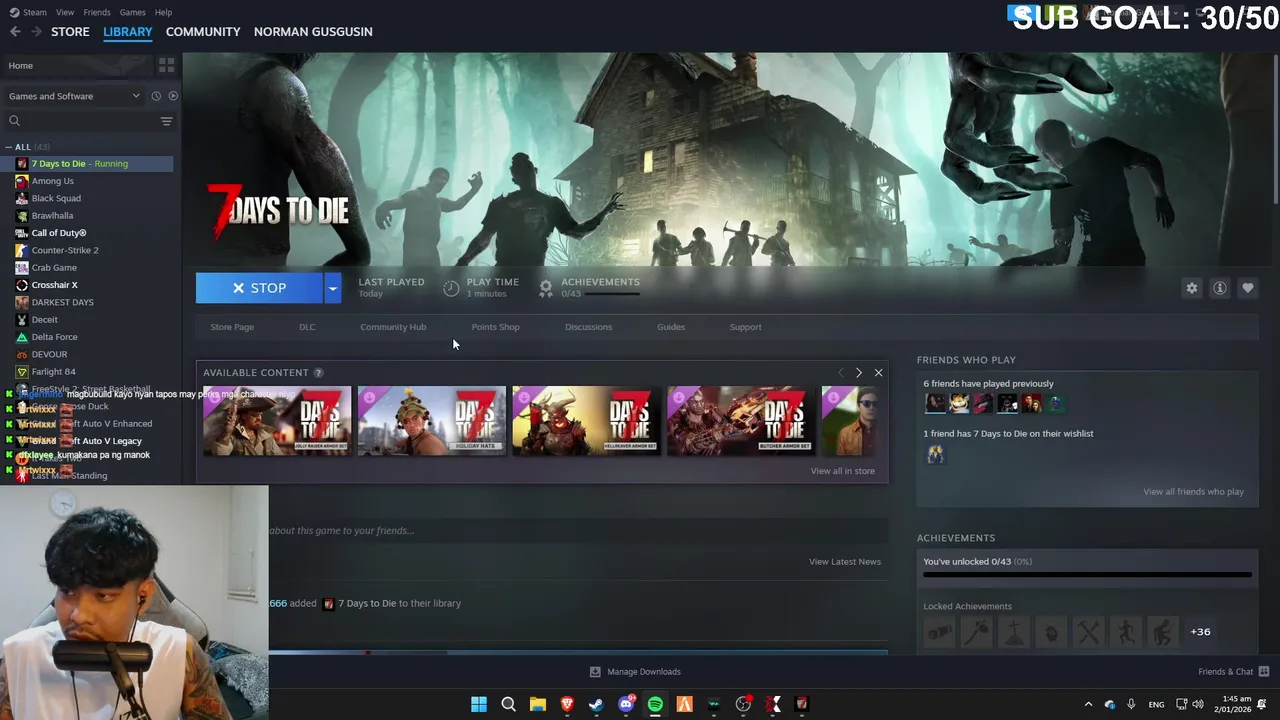The height and width of the screenshot is (720, 1280).
Task: Open Windows taskbar search
Action: pos(508,704)
